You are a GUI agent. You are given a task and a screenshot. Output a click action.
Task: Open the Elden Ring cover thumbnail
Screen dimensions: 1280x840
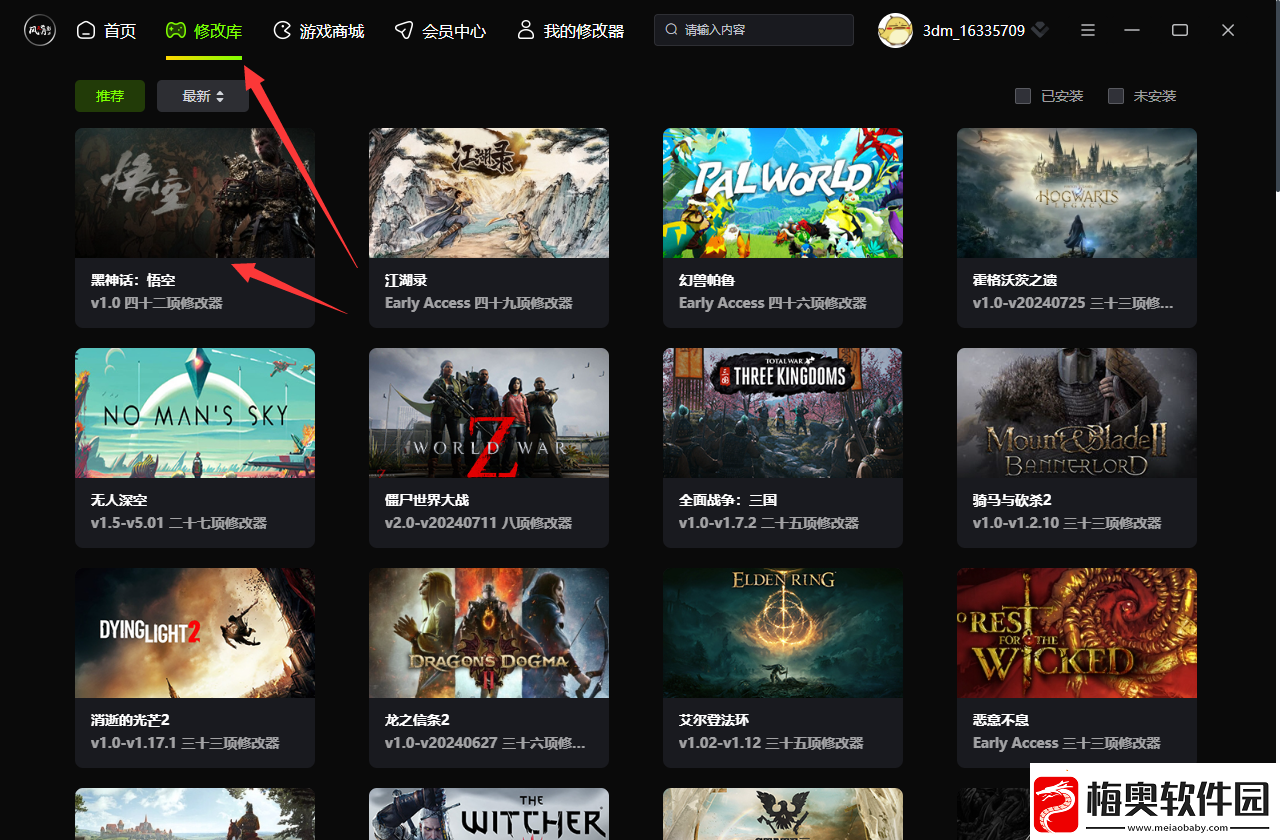coord(783,633)
